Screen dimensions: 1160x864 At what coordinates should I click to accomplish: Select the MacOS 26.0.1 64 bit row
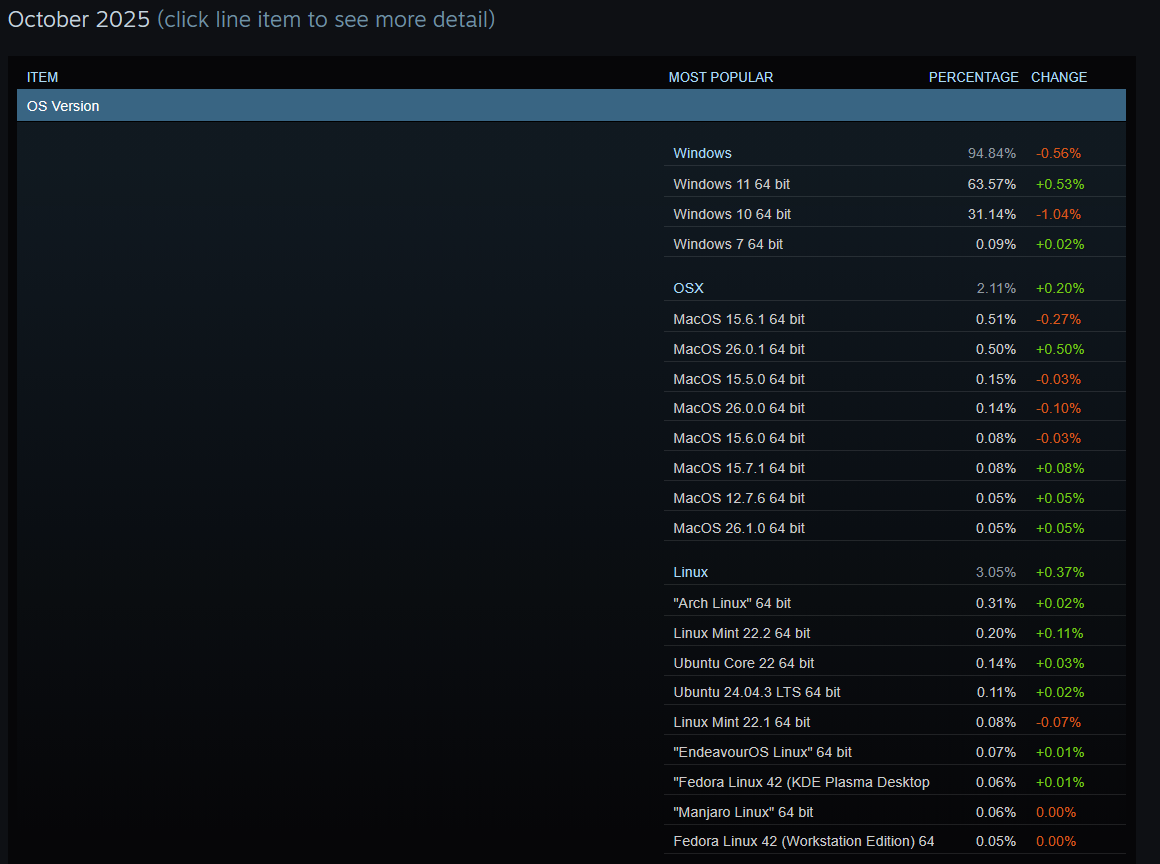pyautogui.click(x=895, y=348)
